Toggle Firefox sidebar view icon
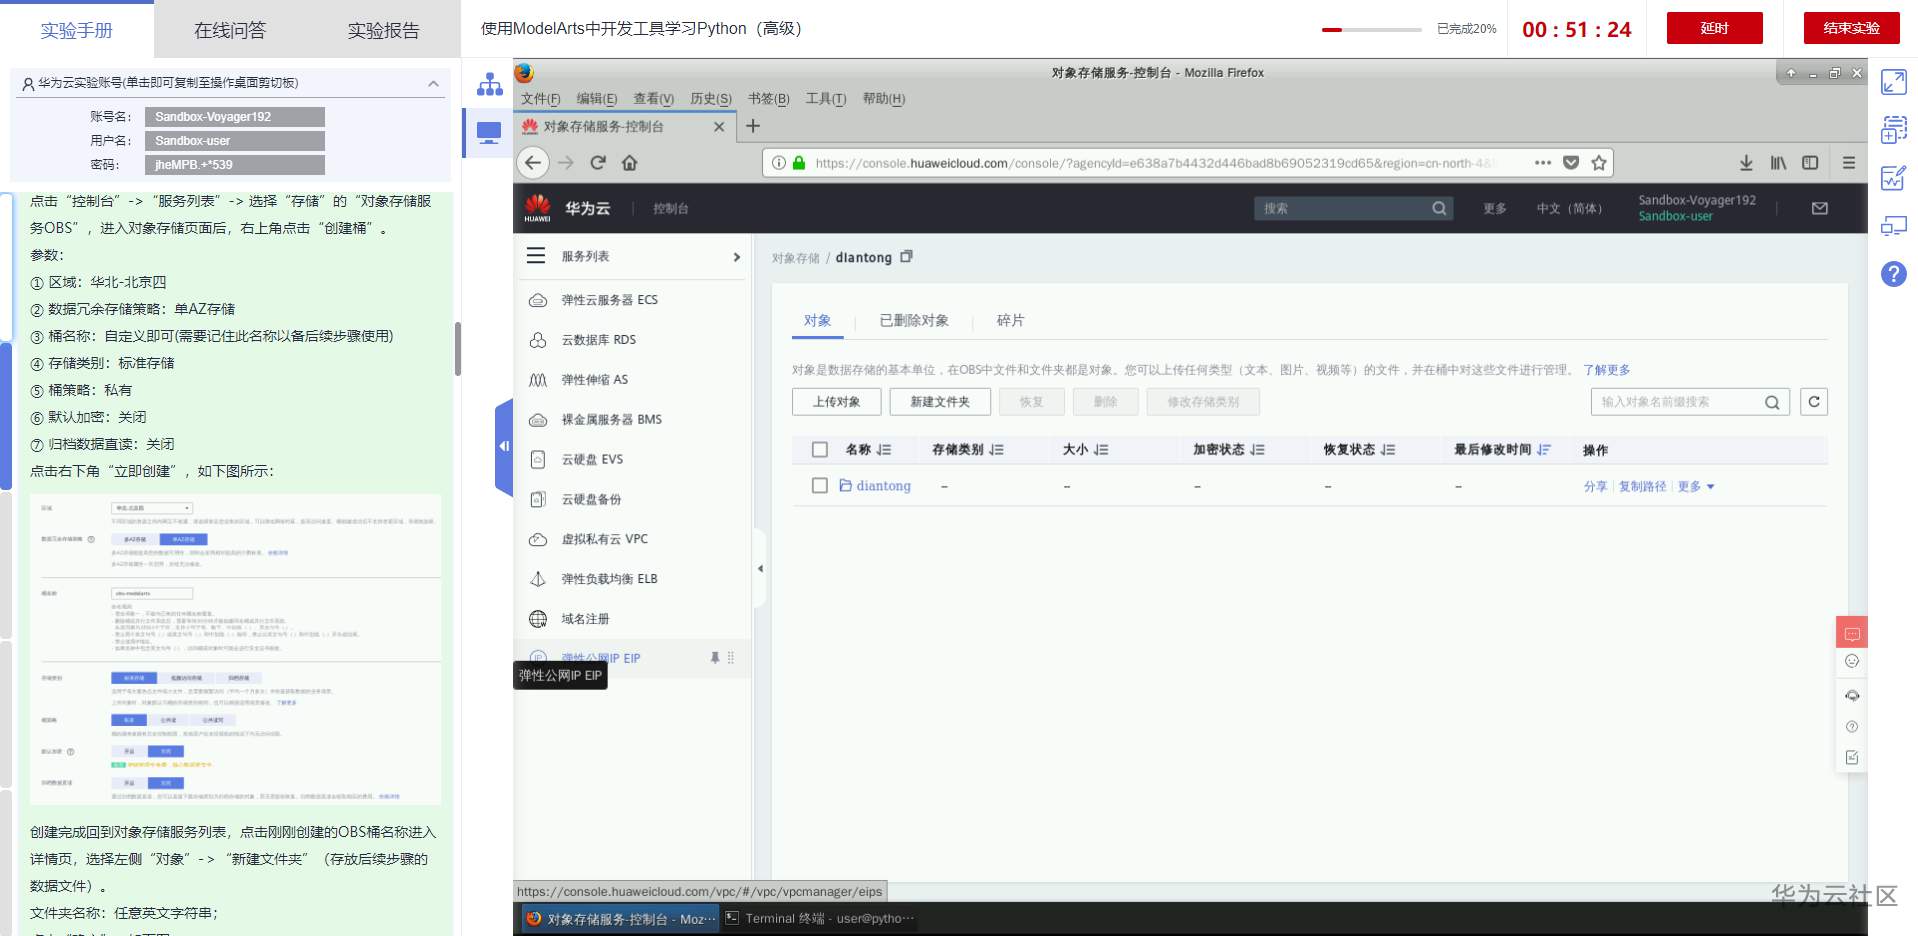This screenshot has width=1918, height=936. pos(1810,163)
